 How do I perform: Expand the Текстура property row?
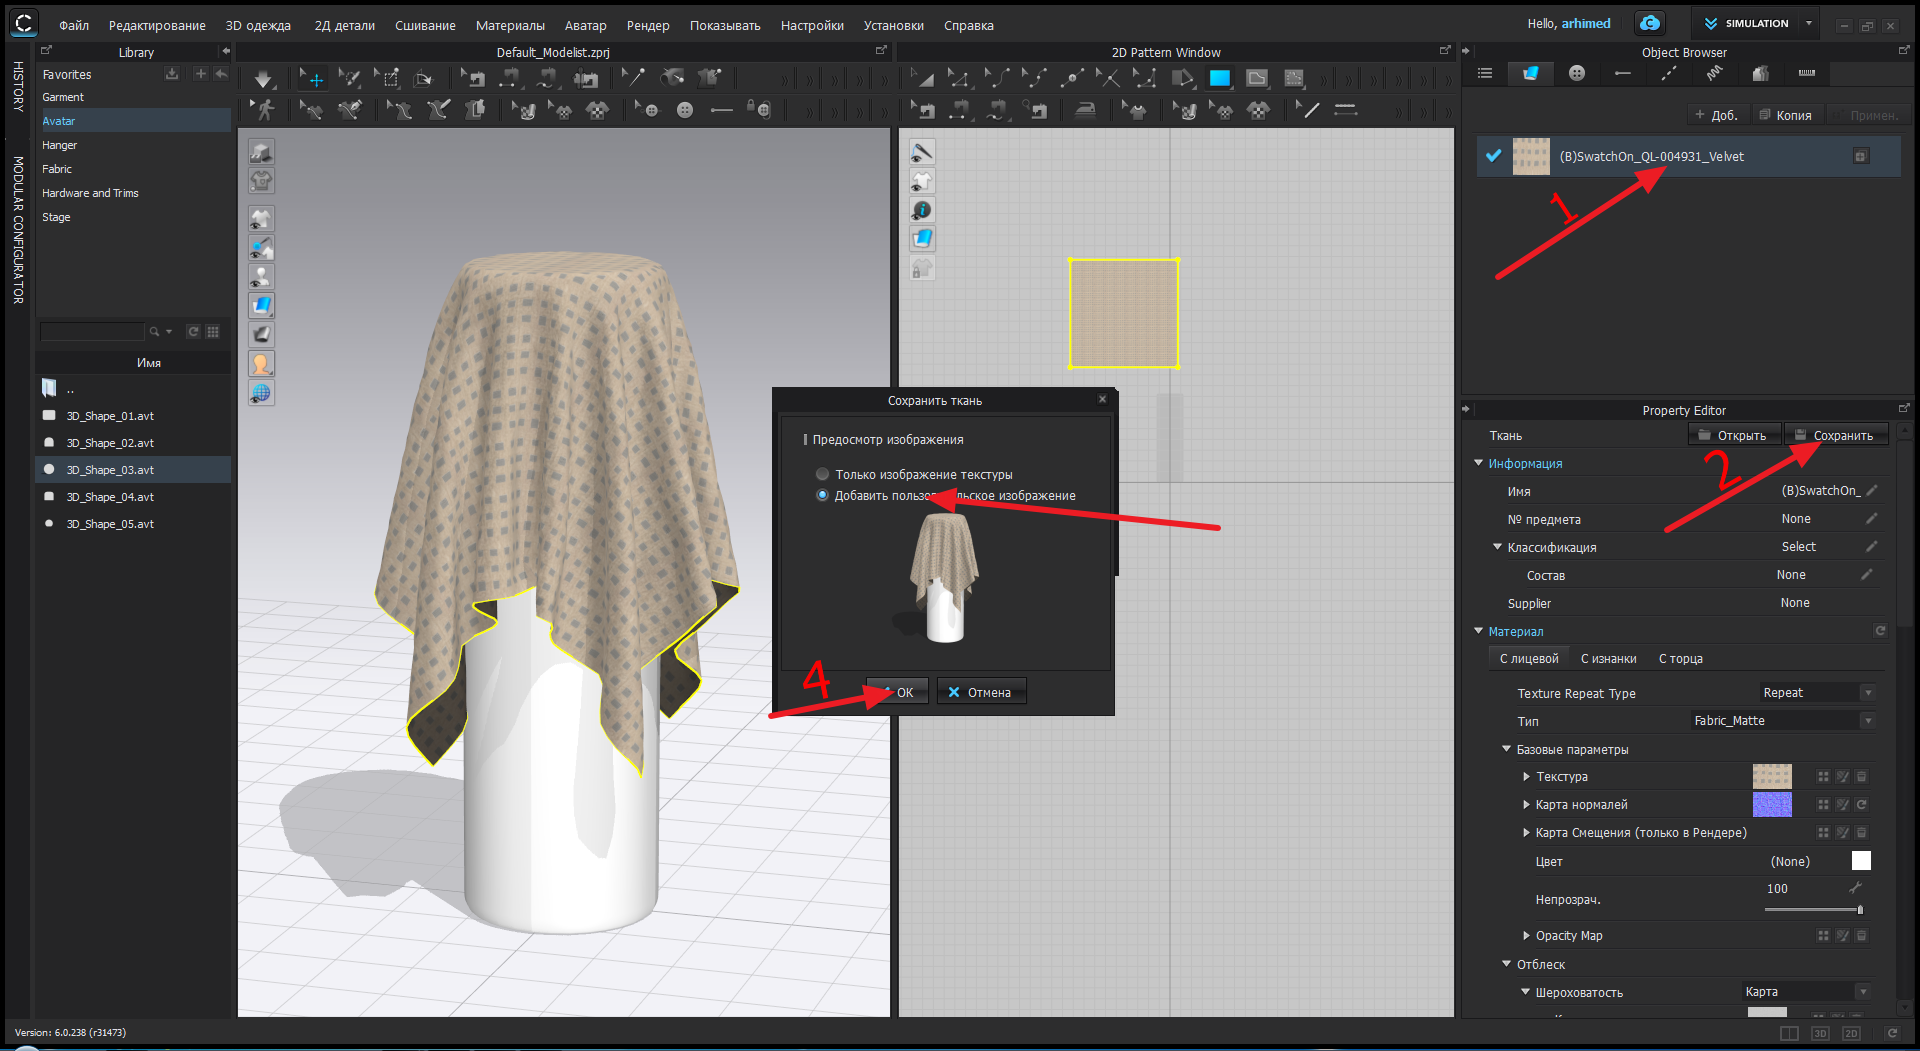click(1526, 777)
